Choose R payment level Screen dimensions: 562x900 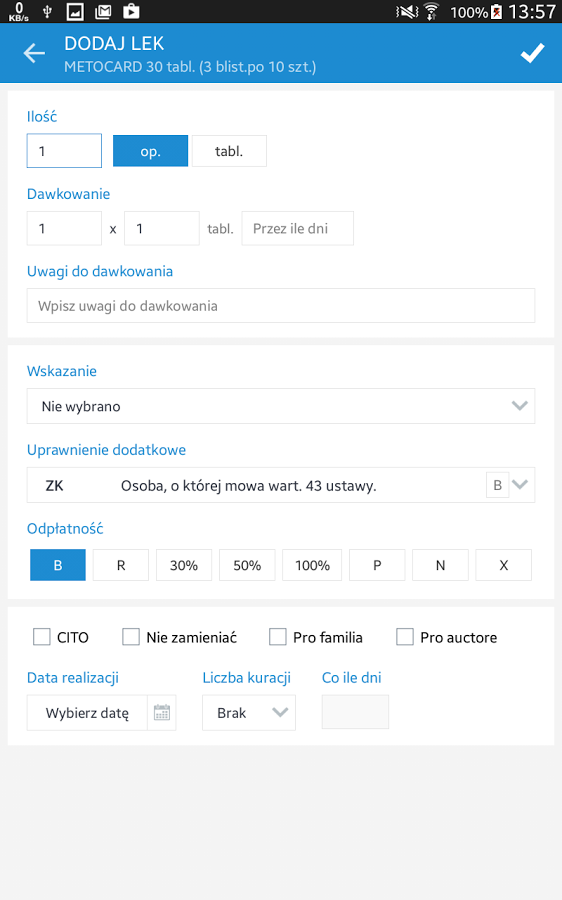pyautogui.click(x=121, y=565)
